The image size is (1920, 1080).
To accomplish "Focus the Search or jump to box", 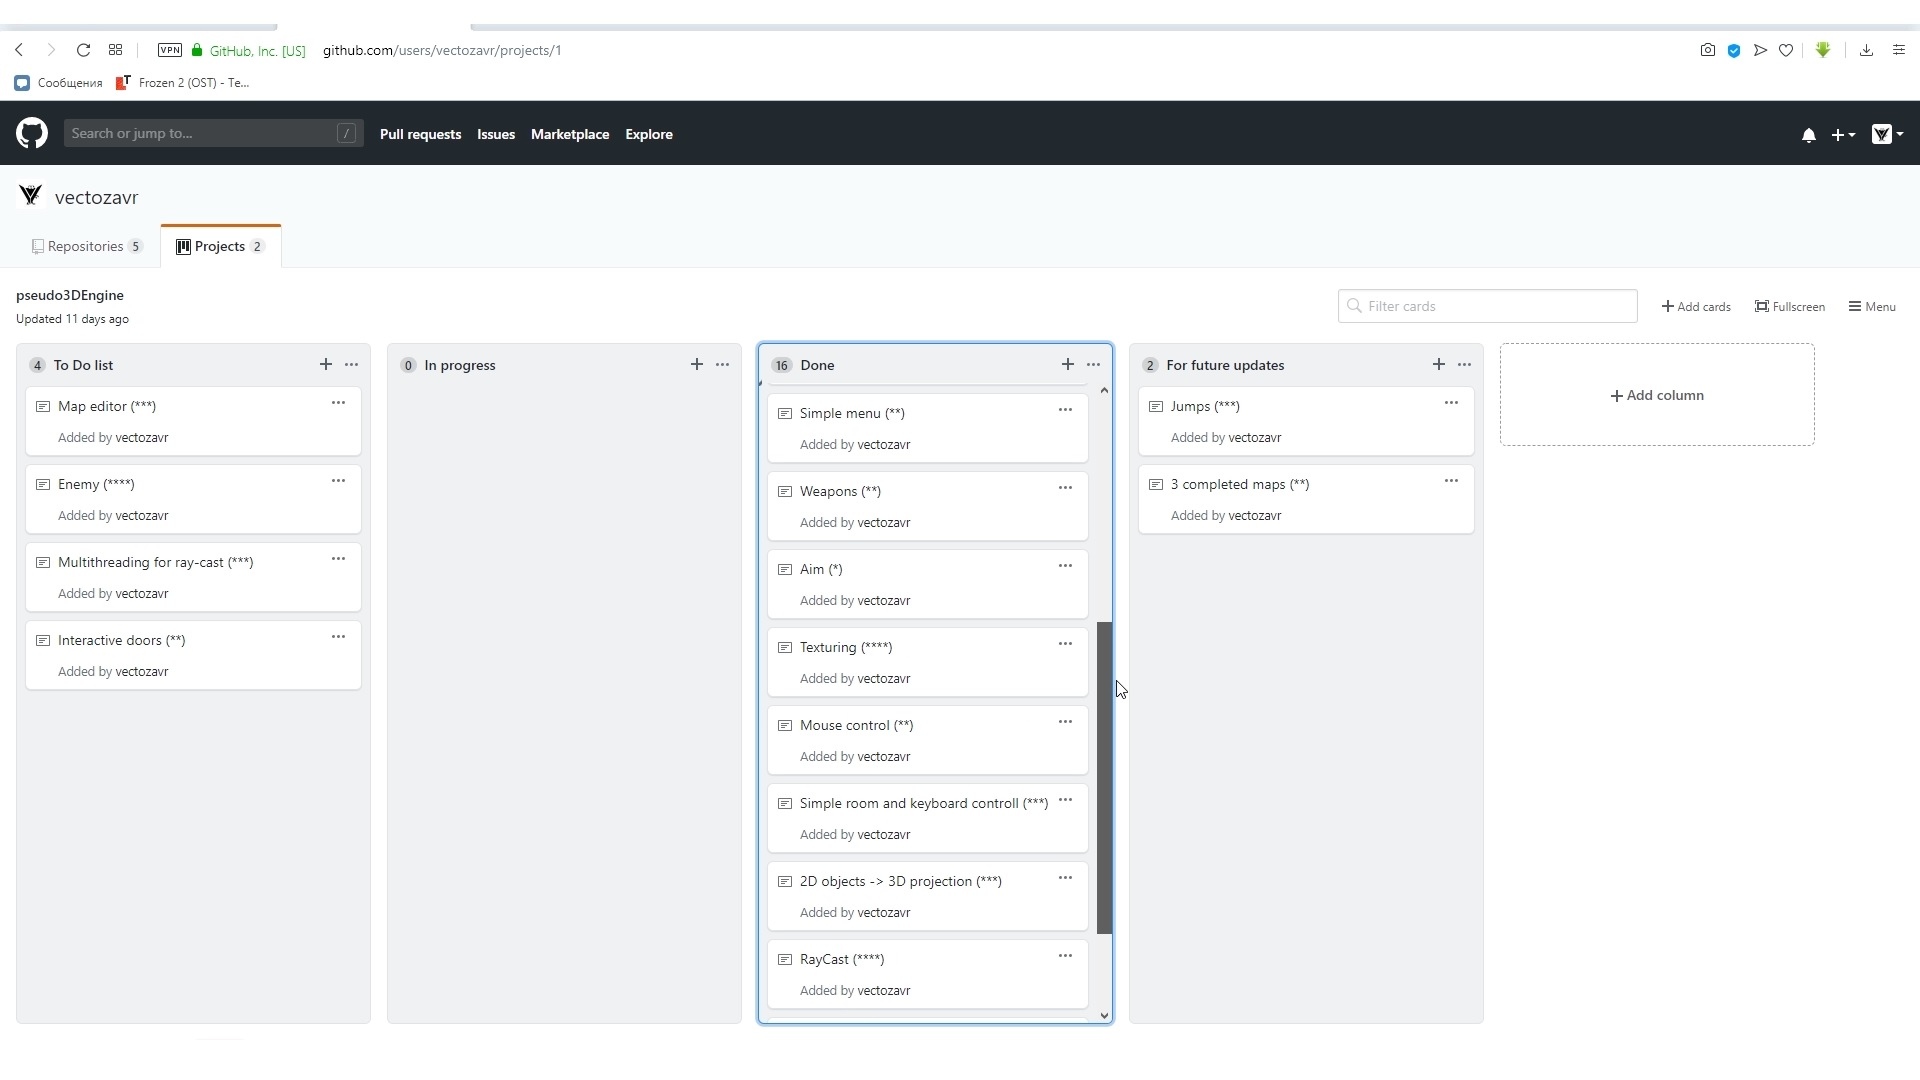I will pos(213,133).
